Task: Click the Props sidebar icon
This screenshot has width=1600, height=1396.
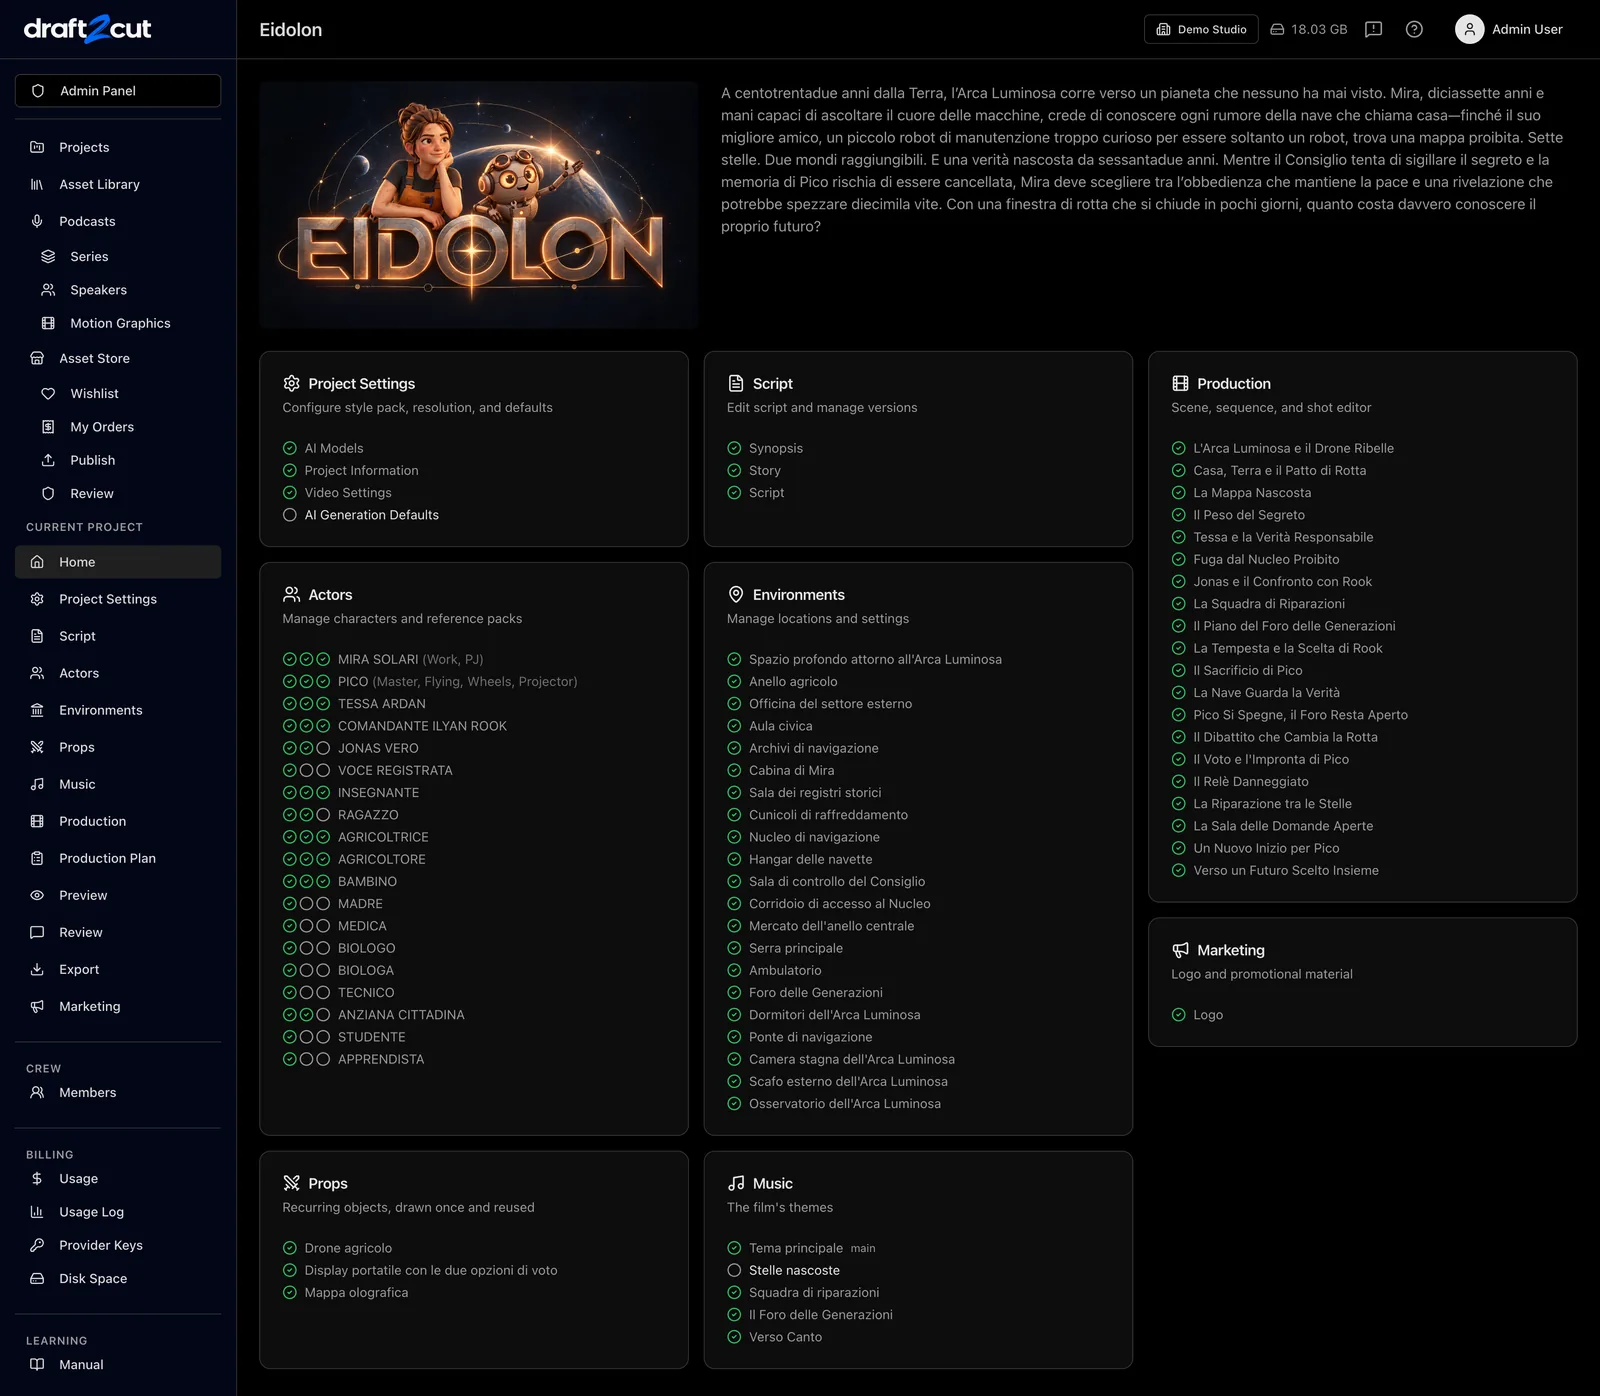Action: [x=37, y=747]
